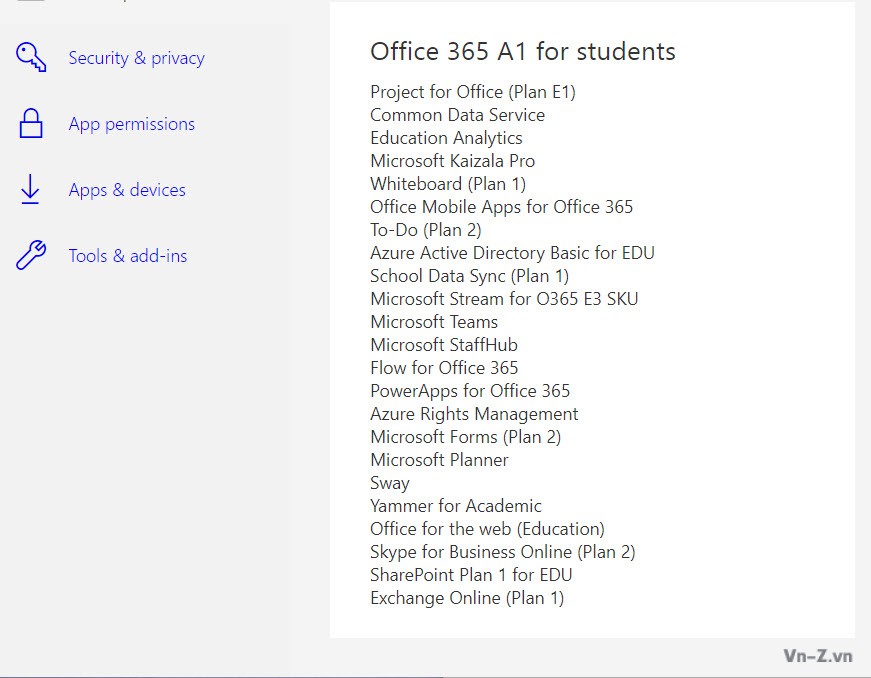Click the Microsoft Teams list entry
The height and width of the screenshot is (678, 871).
pos(434,322)
